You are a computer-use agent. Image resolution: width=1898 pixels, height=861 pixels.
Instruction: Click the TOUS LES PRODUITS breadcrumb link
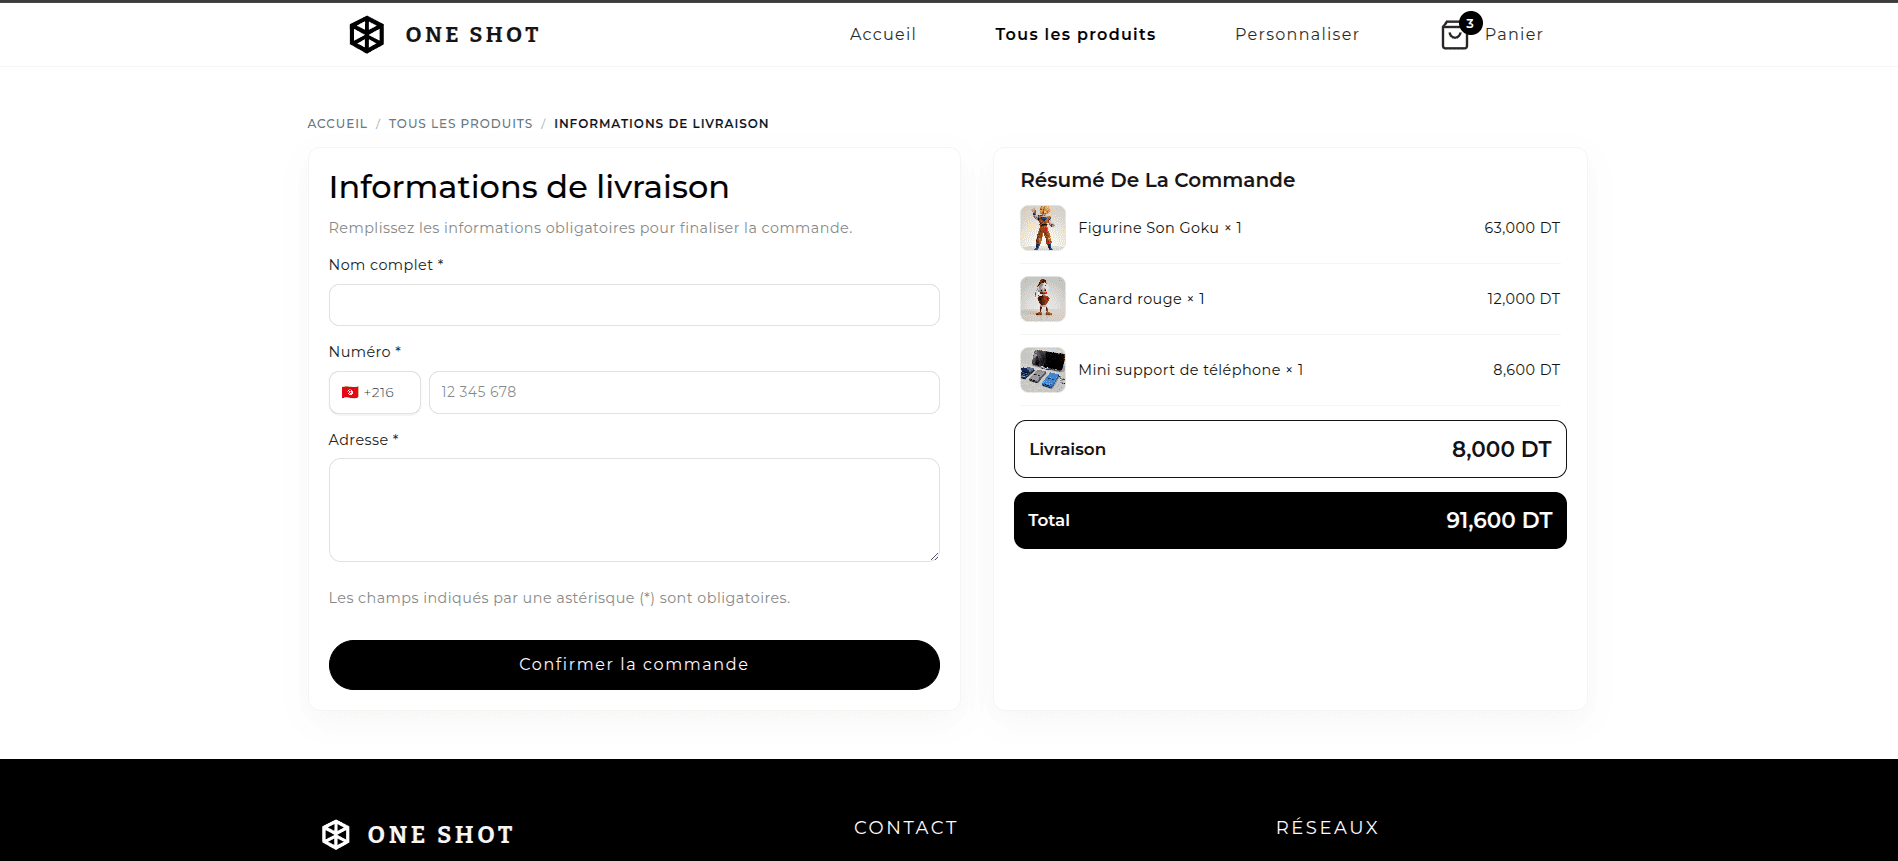tap(461, 124)
